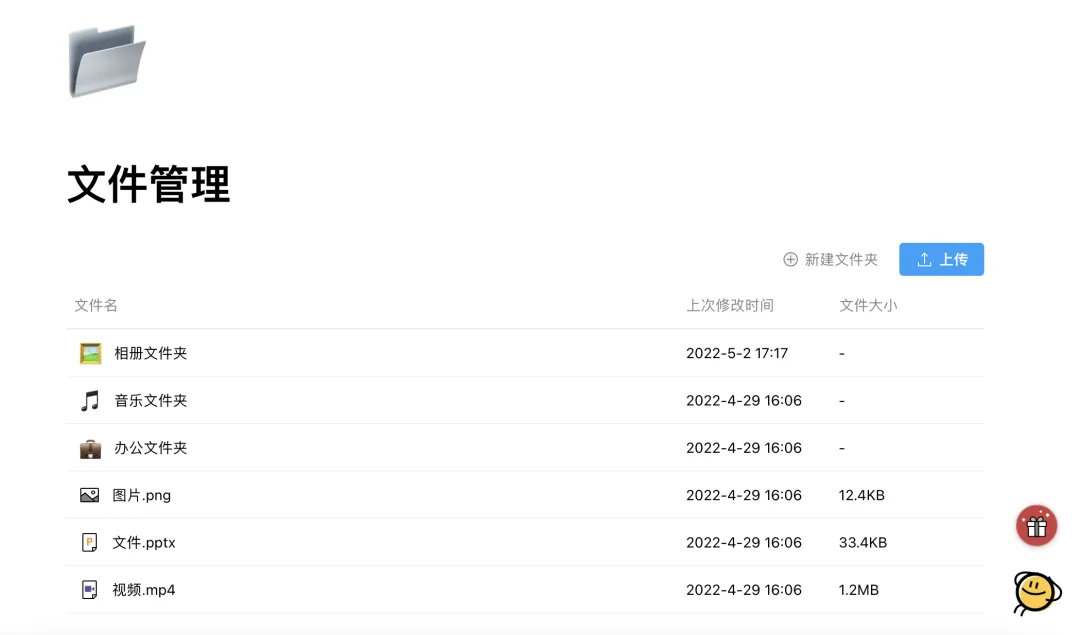Open the 音乐文件夹 folder
The height and width of the screenshot is (635, 1080).
pos(151,401)
